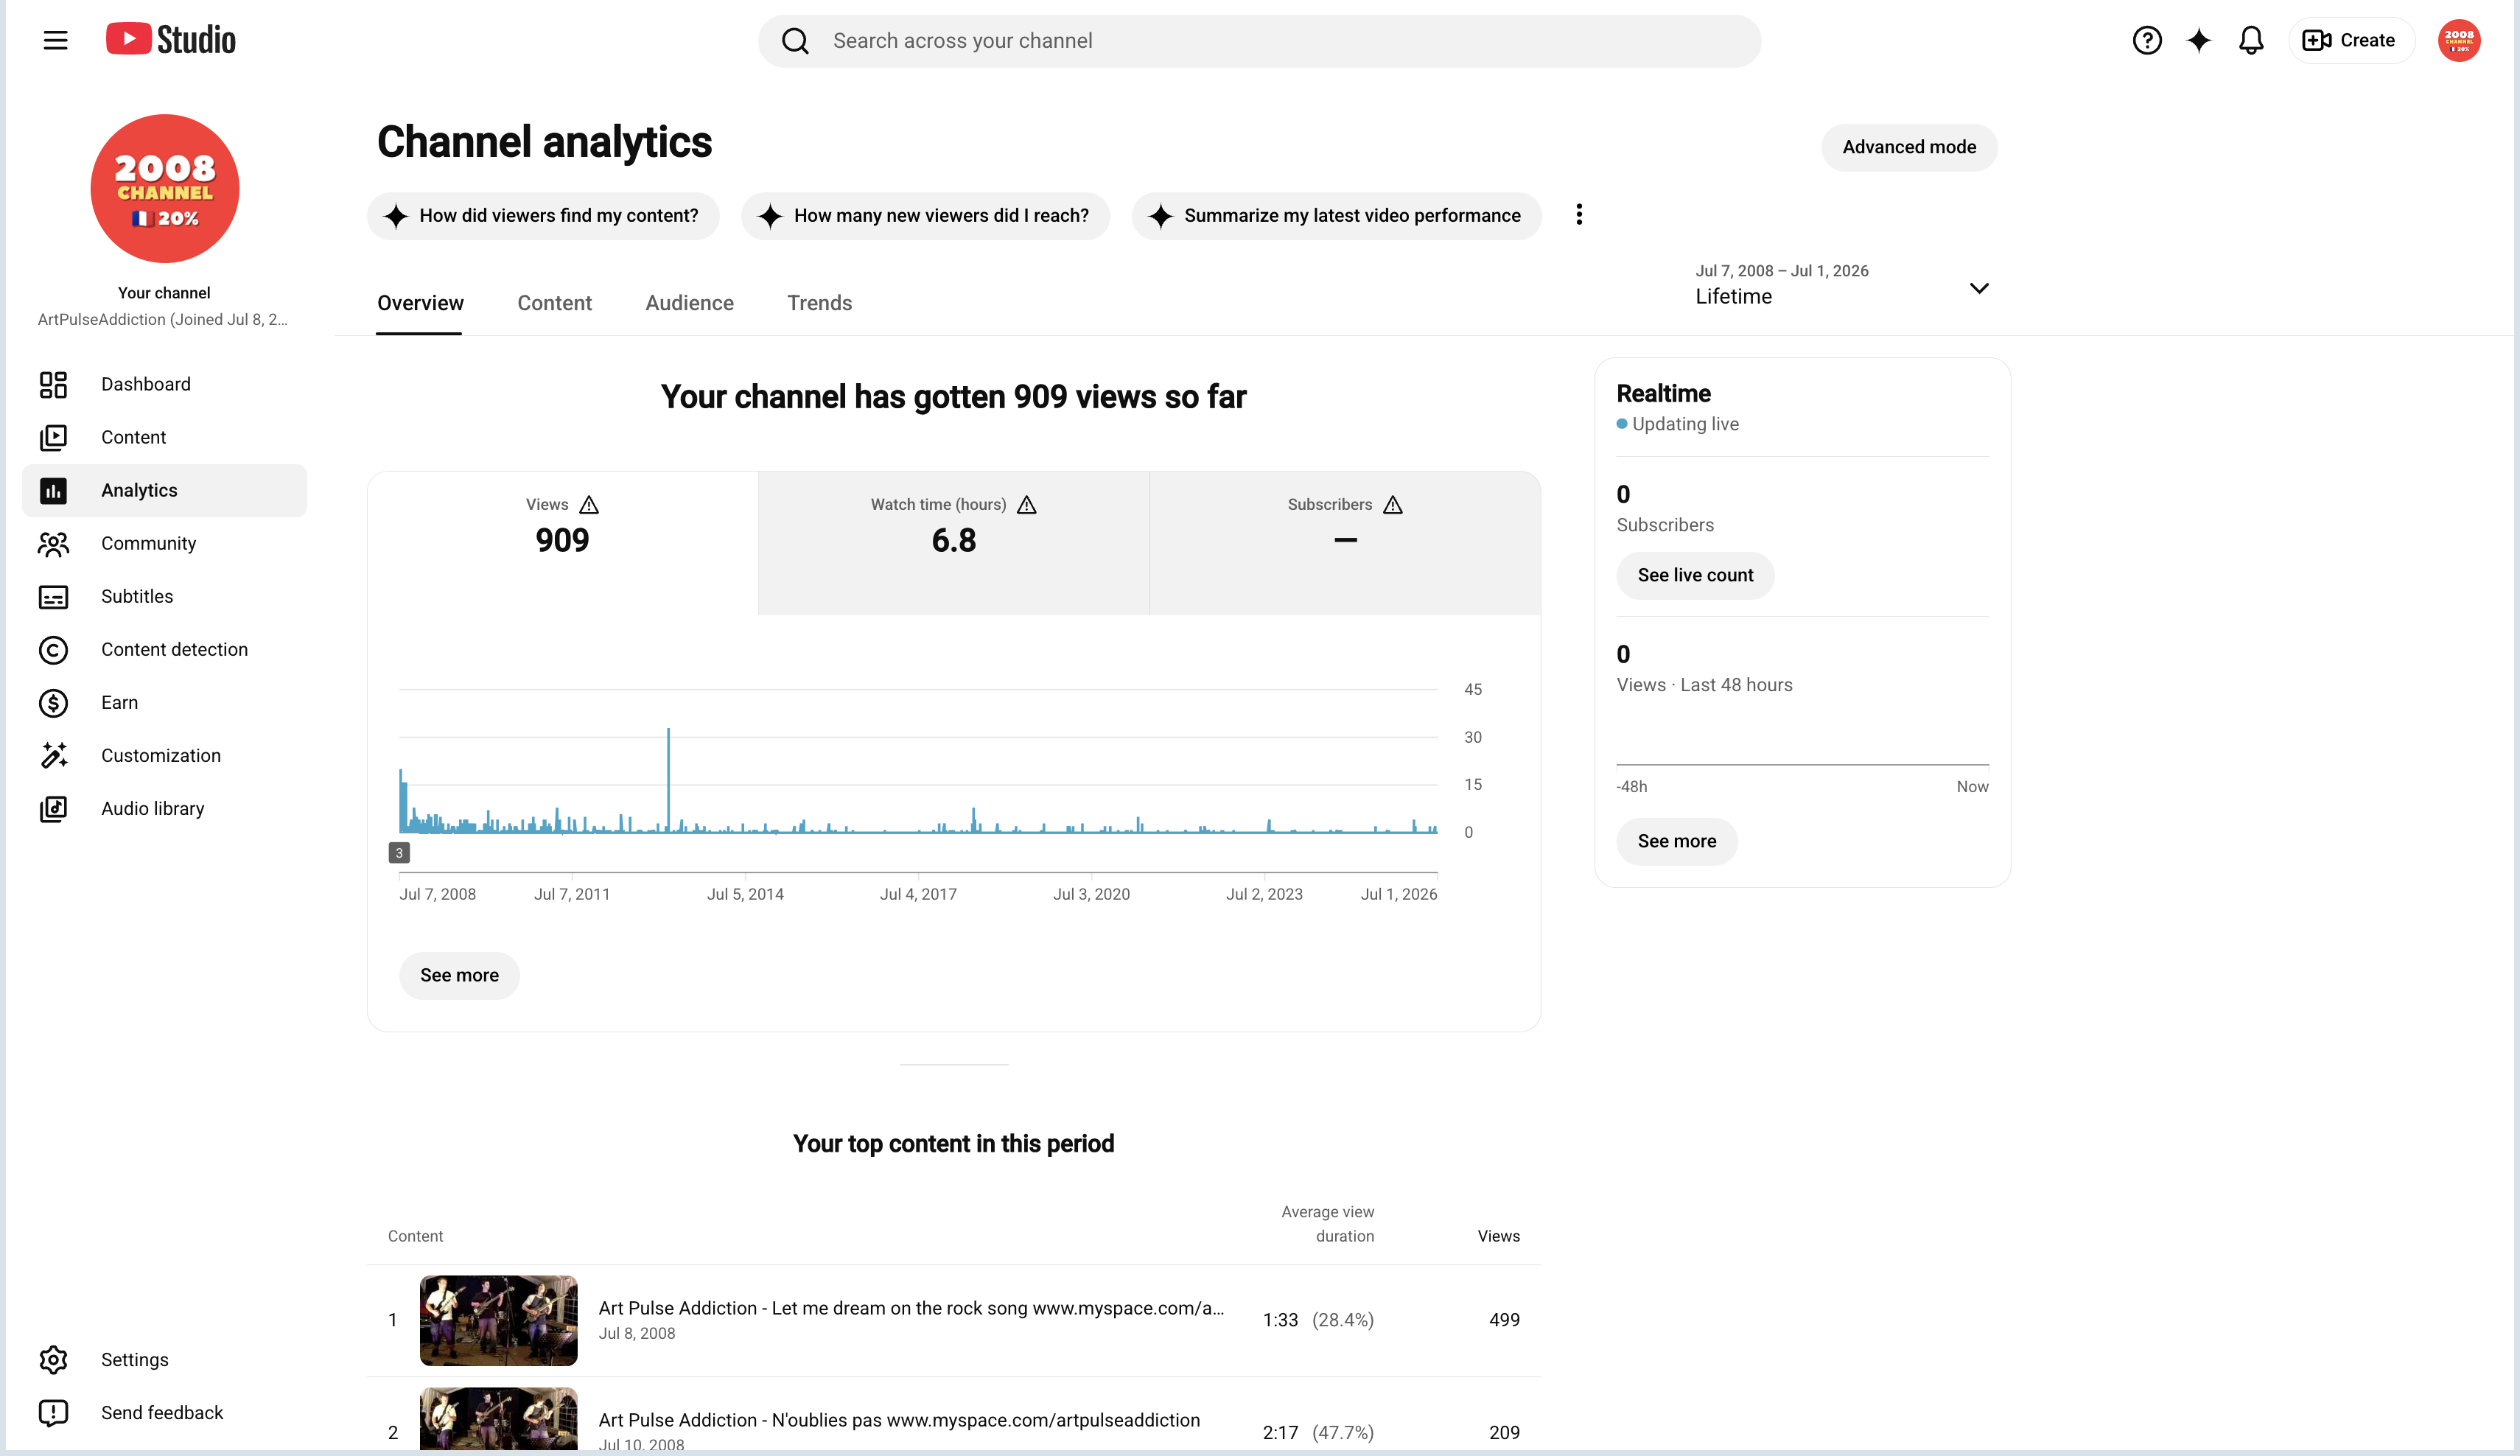Open the Ask Studio sparkle icon in header

coord(2199,40)
